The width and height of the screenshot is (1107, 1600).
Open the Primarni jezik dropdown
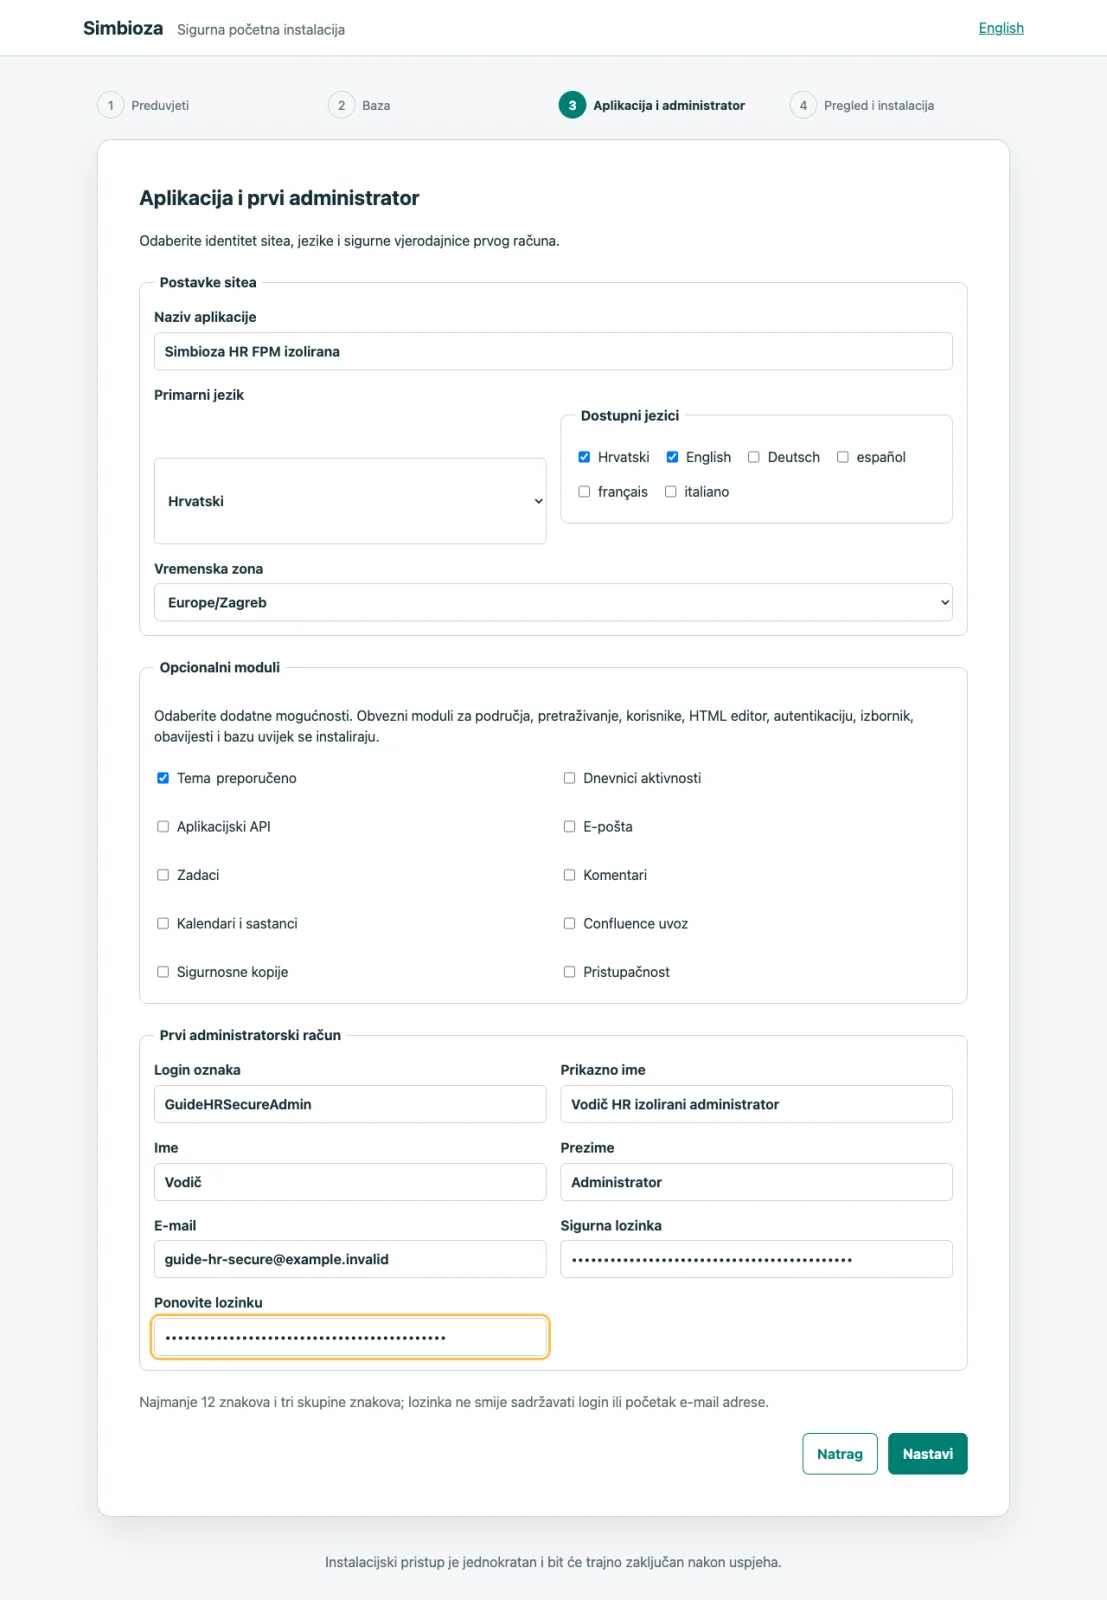350,501
